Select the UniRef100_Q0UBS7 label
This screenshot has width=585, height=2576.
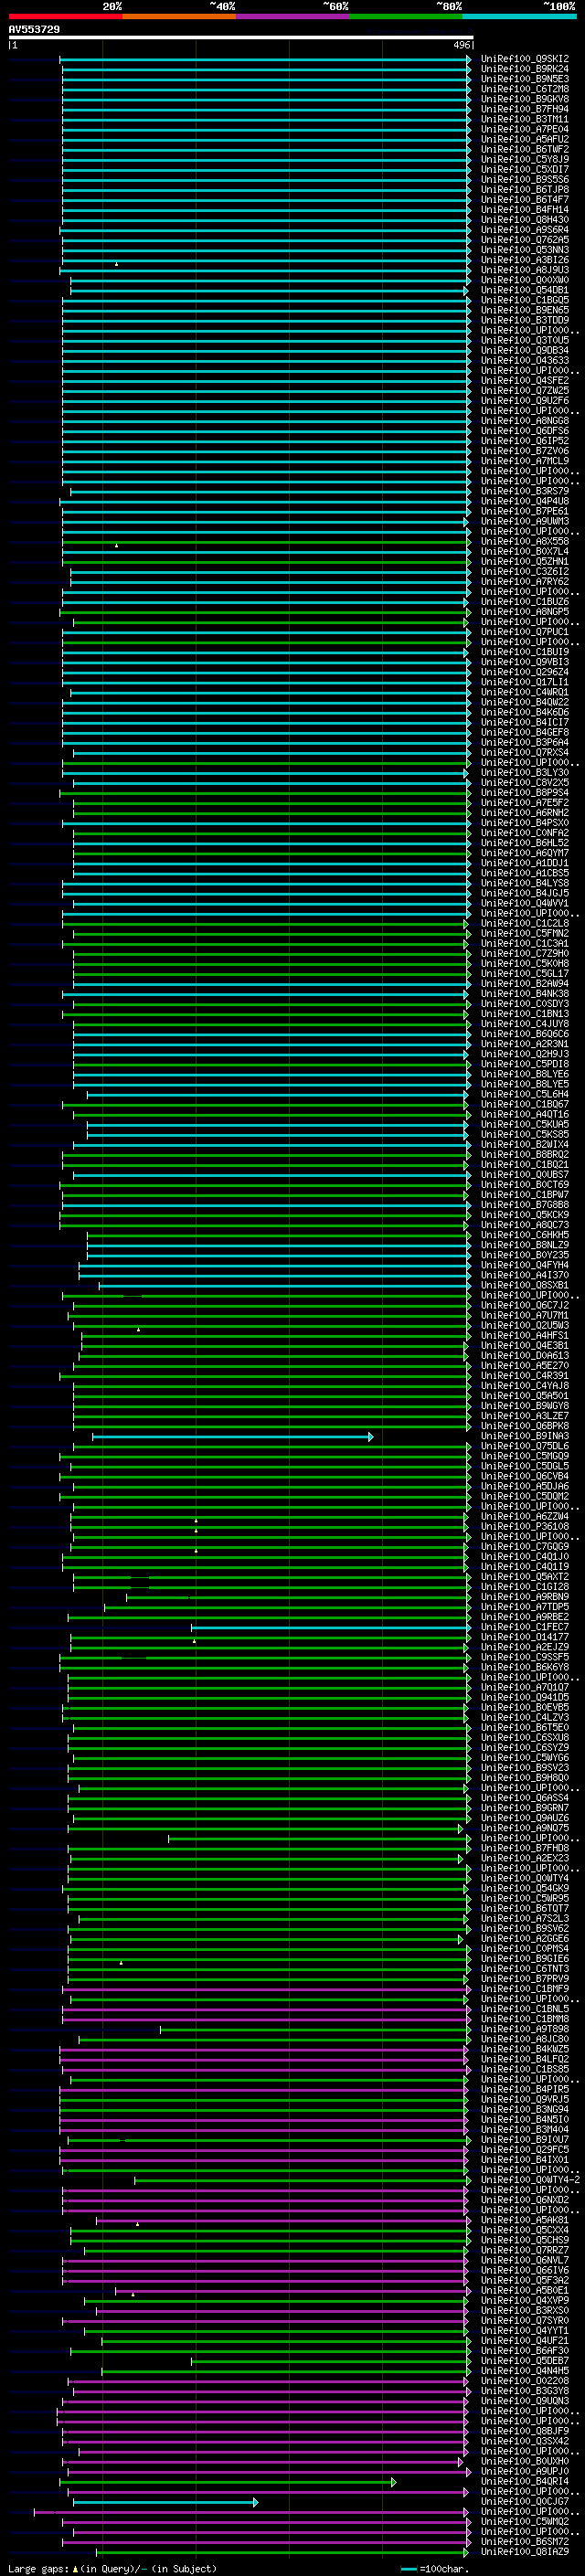(525, 1175)
